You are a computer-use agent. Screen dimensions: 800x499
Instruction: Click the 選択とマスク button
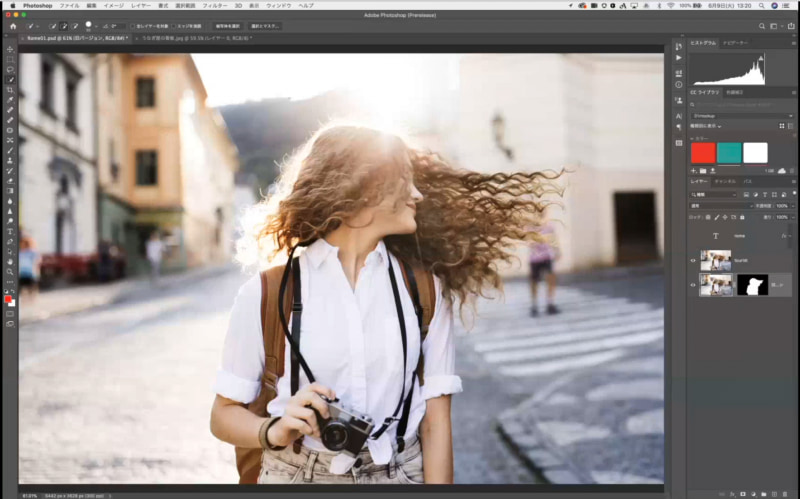pos(265,25)
